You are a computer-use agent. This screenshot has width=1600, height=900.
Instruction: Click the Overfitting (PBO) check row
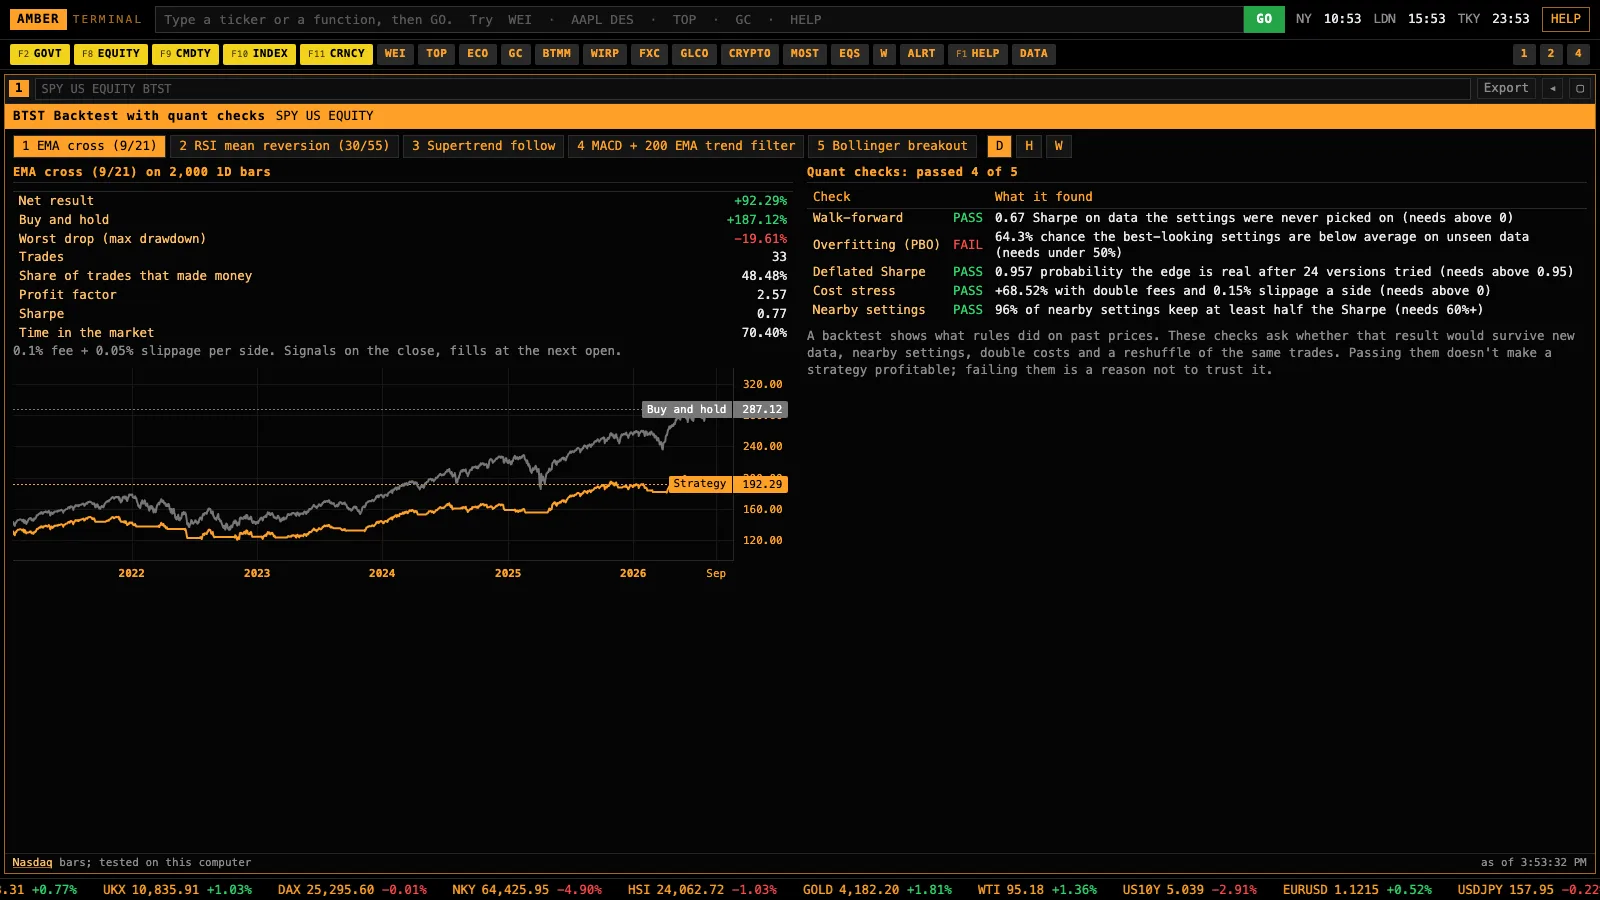point(1199,245)
